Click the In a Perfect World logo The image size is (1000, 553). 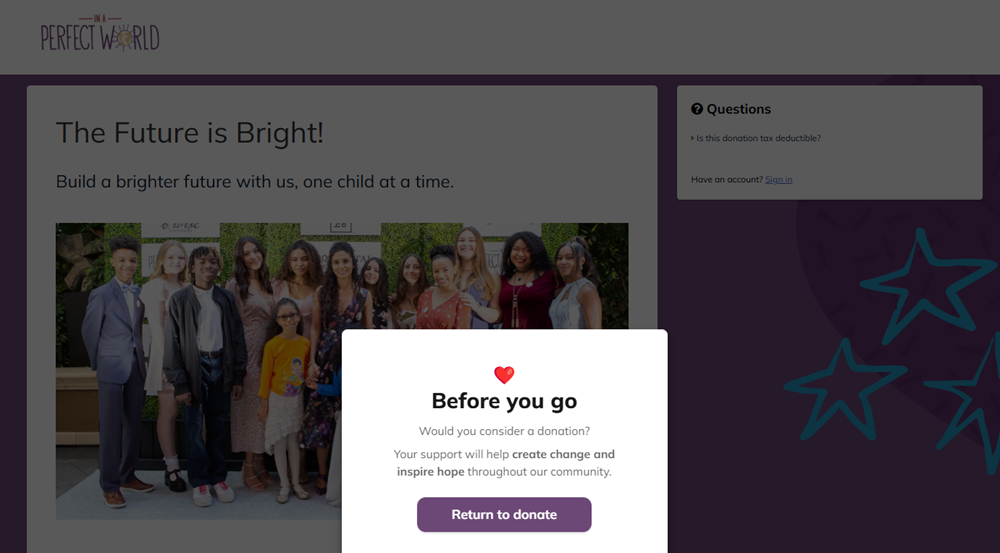click(x=100, y=35)
